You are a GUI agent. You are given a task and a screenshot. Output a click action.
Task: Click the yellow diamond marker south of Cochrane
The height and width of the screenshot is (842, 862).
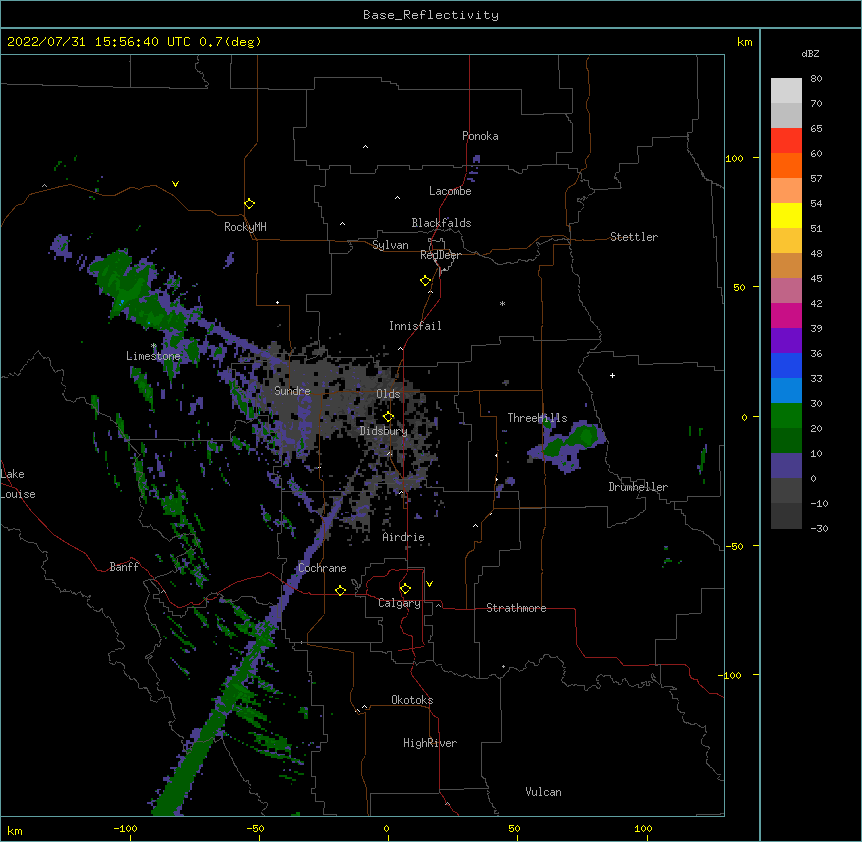tap(340, 590)
